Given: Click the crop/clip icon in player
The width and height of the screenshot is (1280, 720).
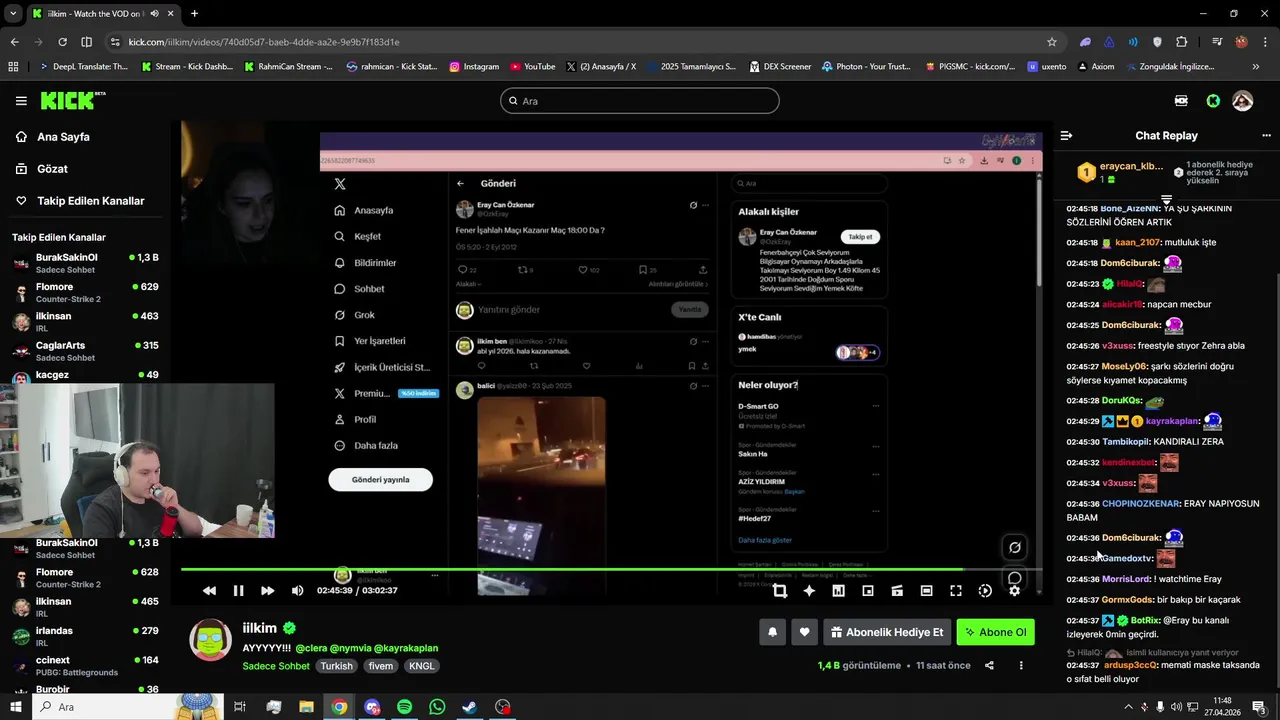Looking at the screenshot, I should coord(780,591).
